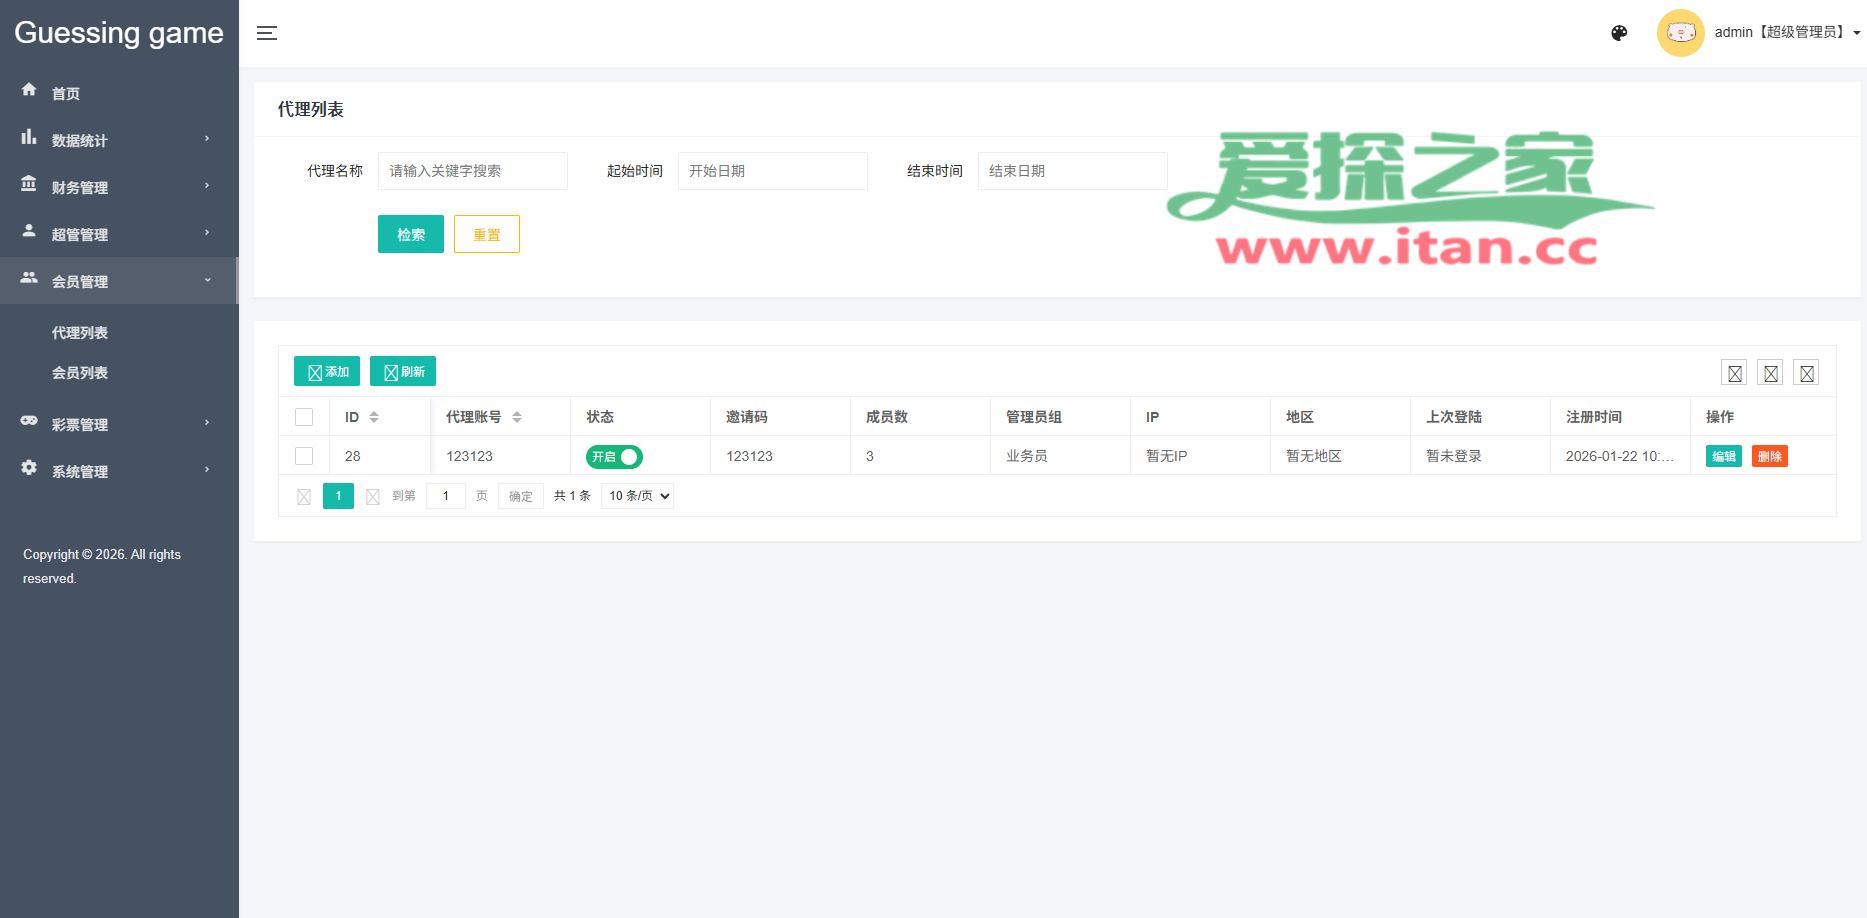Screen dimensions: 1867x918
Task: Click the 开始日期 start date field
Action: [x=772, y=171]
